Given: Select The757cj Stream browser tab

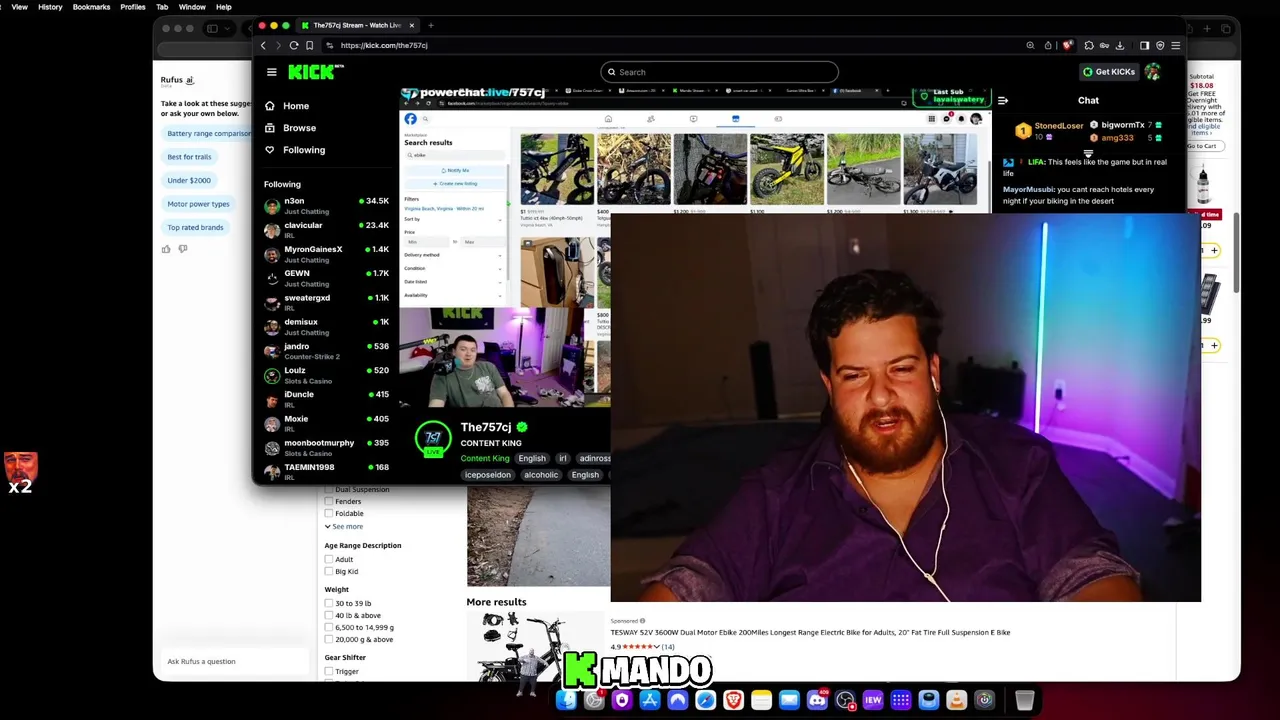Looking at the screenshot, I should (x=358, y=25).
